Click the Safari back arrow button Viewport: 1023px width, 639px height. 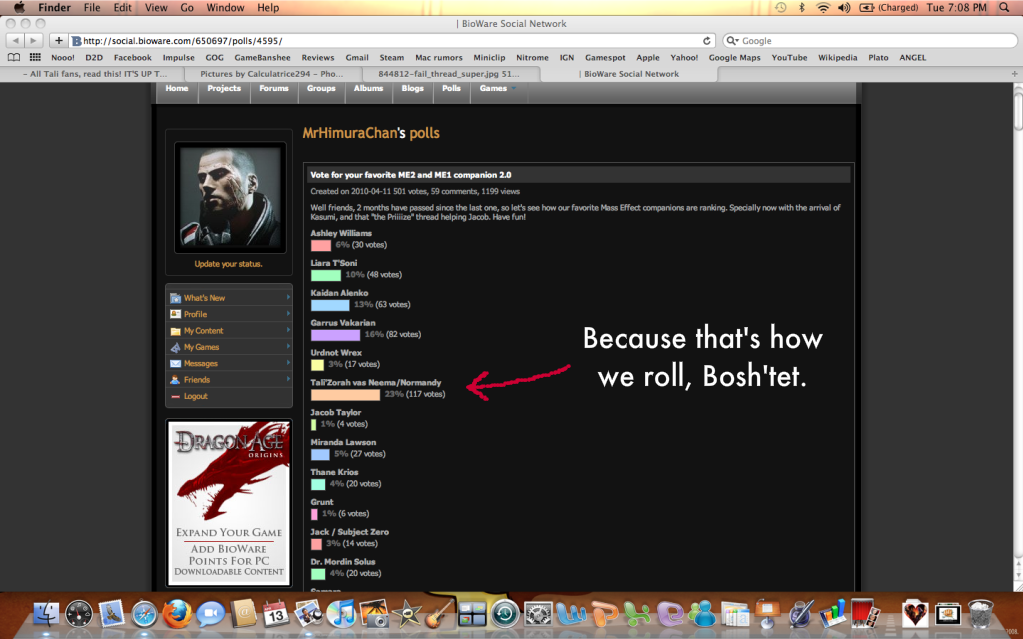[15, 41]
